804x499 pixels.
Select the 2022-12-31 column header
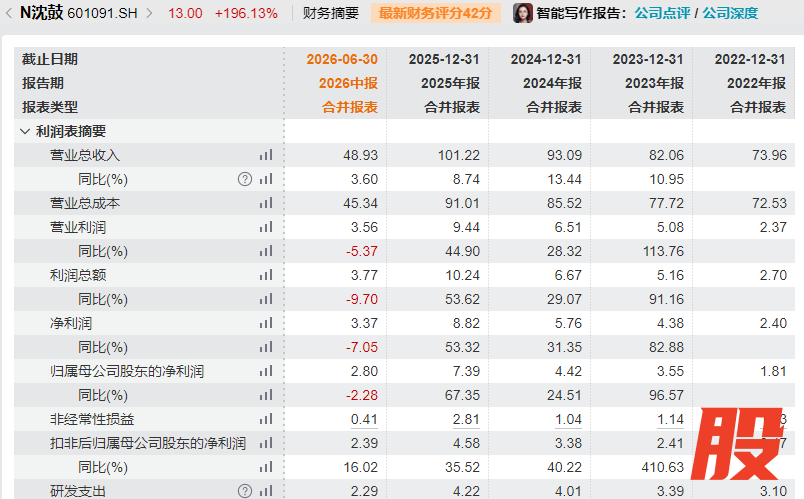pyautogui.click(x=750, y=59)
